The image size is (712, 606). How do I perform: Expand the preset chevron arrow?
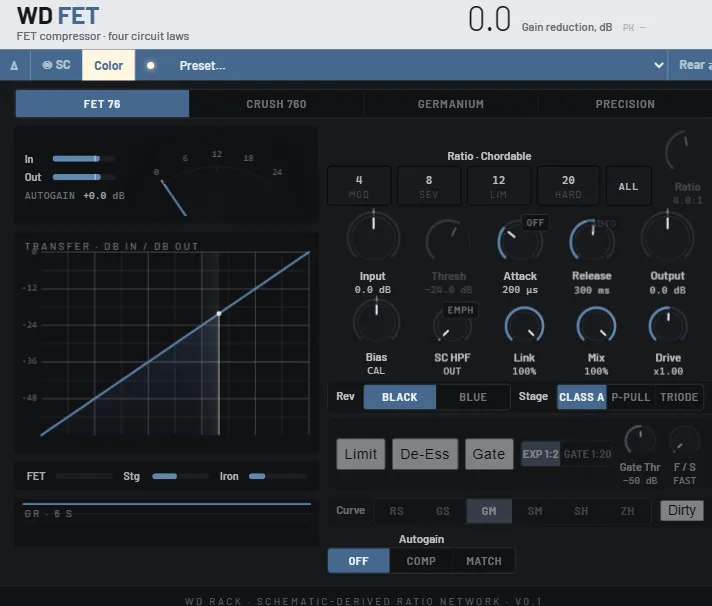point(658,65)
